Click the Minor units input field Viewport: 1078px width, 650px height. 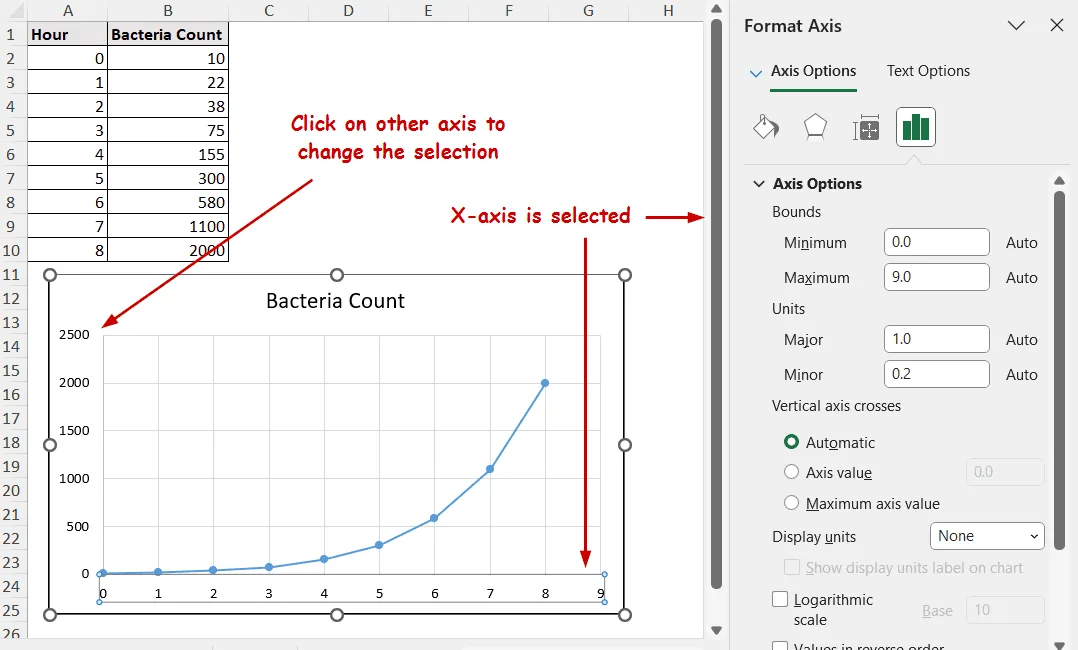pyautogui.click(x=936, y=374)
